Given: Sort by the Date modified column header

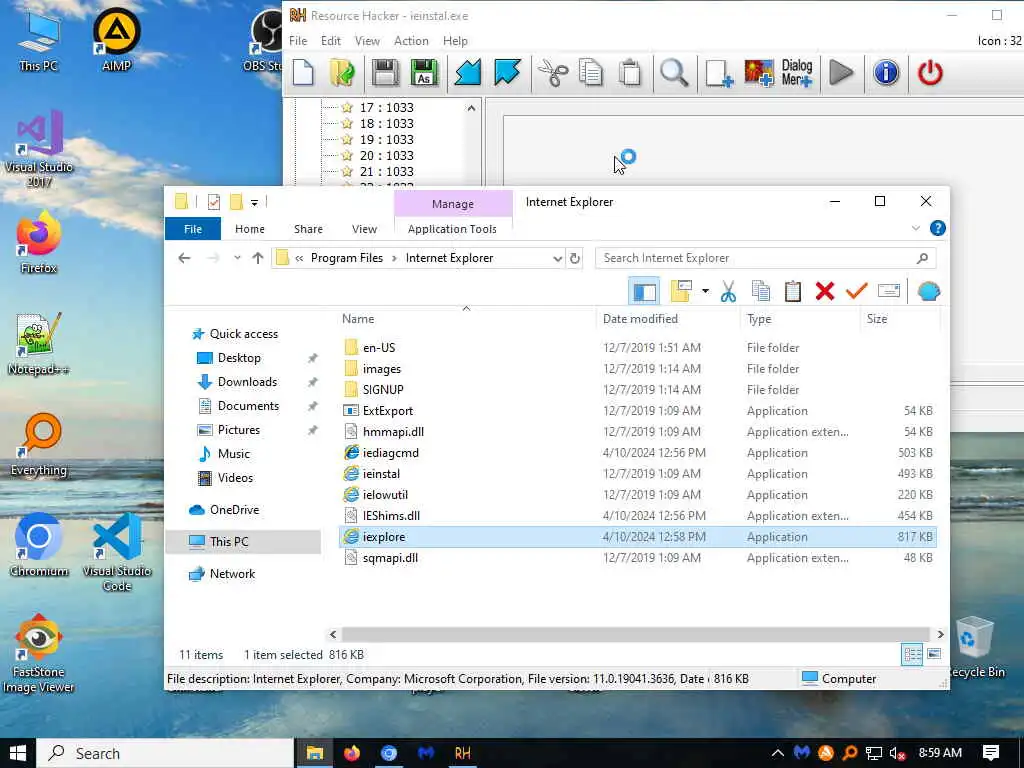Looking at the screenshot, I should [640, 319].
